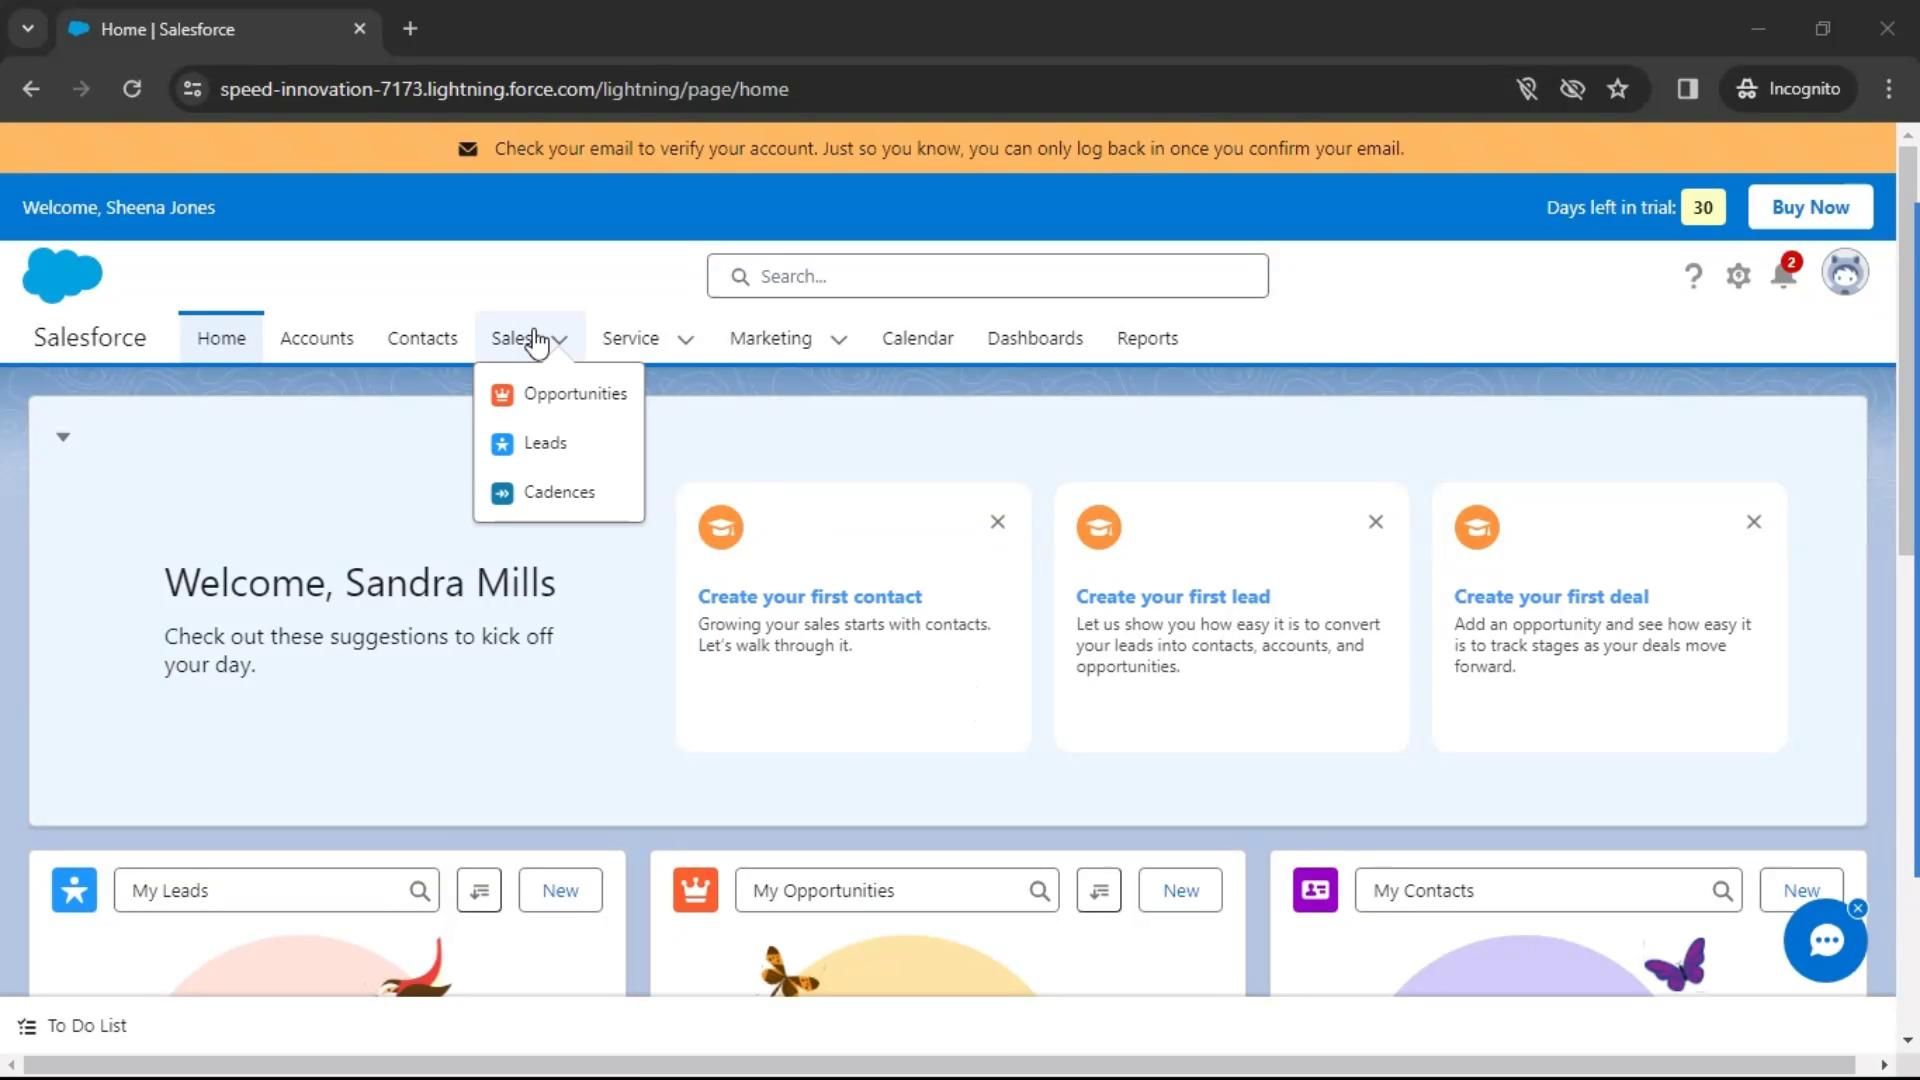Open the browser tab search dropdown
Viewport: 1920px width, 1080px height.
coord(28,29)
